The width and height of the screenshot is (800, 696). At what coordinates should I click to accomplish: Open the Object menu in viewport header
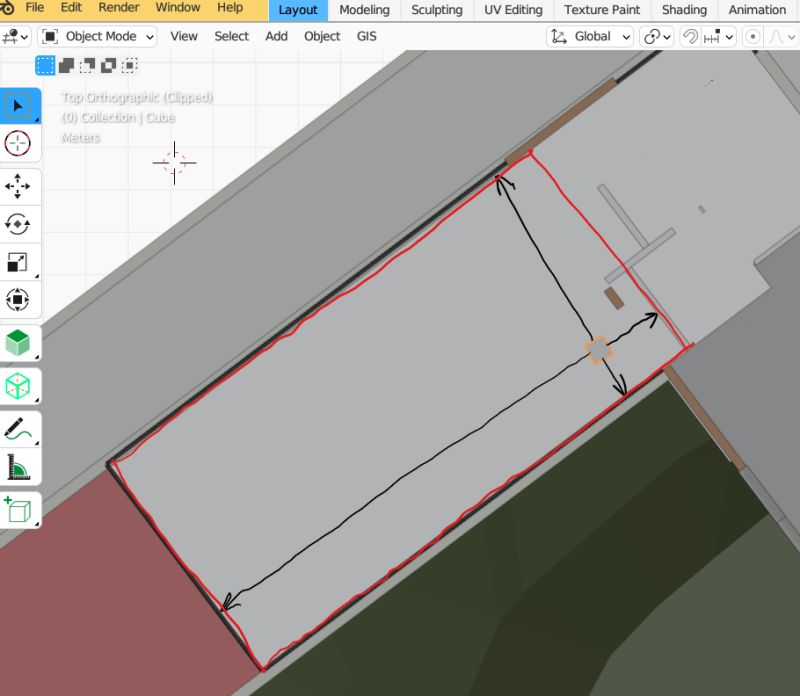322,37
